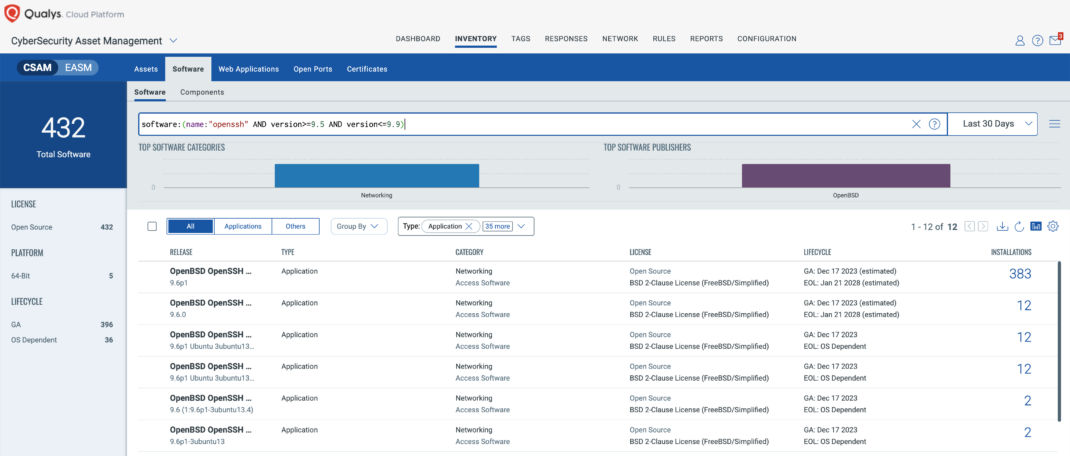Switch to the Certificates tab

pos(367,69)
